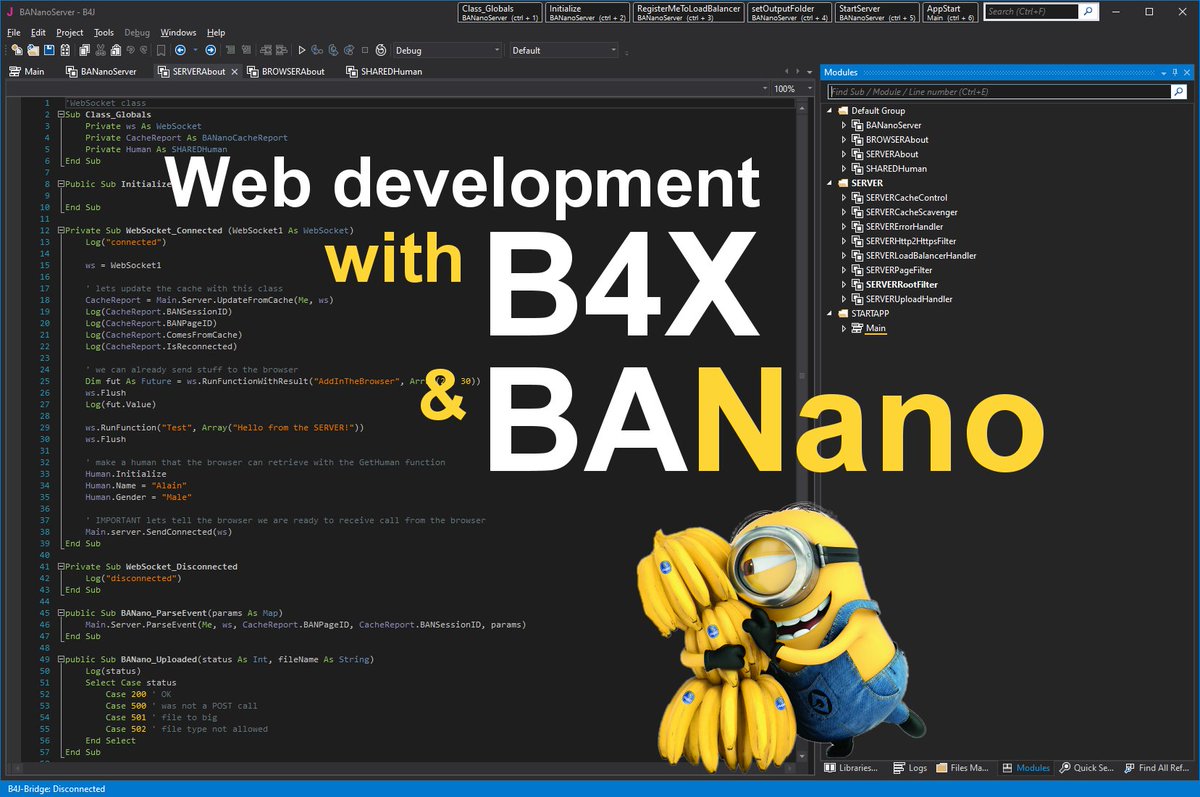Click the SERVER folder icon in Modules
Viewport: 1200px width, 797px height.
pos(842,183)
